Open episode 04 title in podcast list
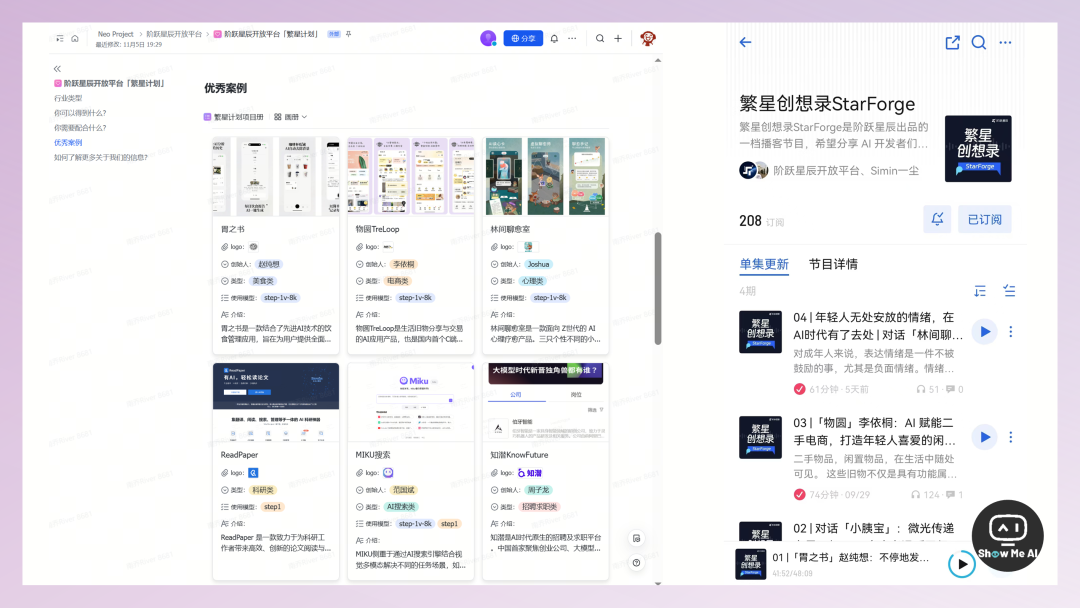The height and width of the screenshot is (608, 1080). 878,326
